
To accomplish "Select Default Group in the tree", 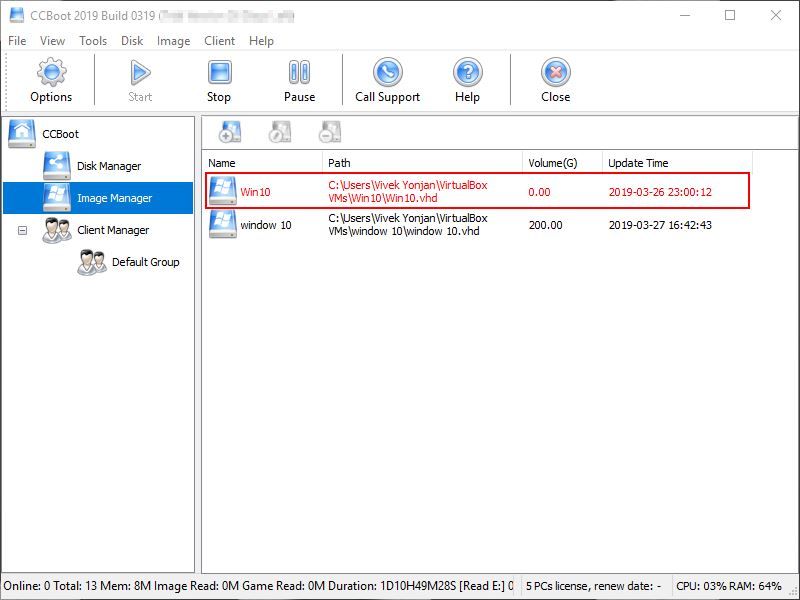I will pyautogui.click(x=145, y=262).
